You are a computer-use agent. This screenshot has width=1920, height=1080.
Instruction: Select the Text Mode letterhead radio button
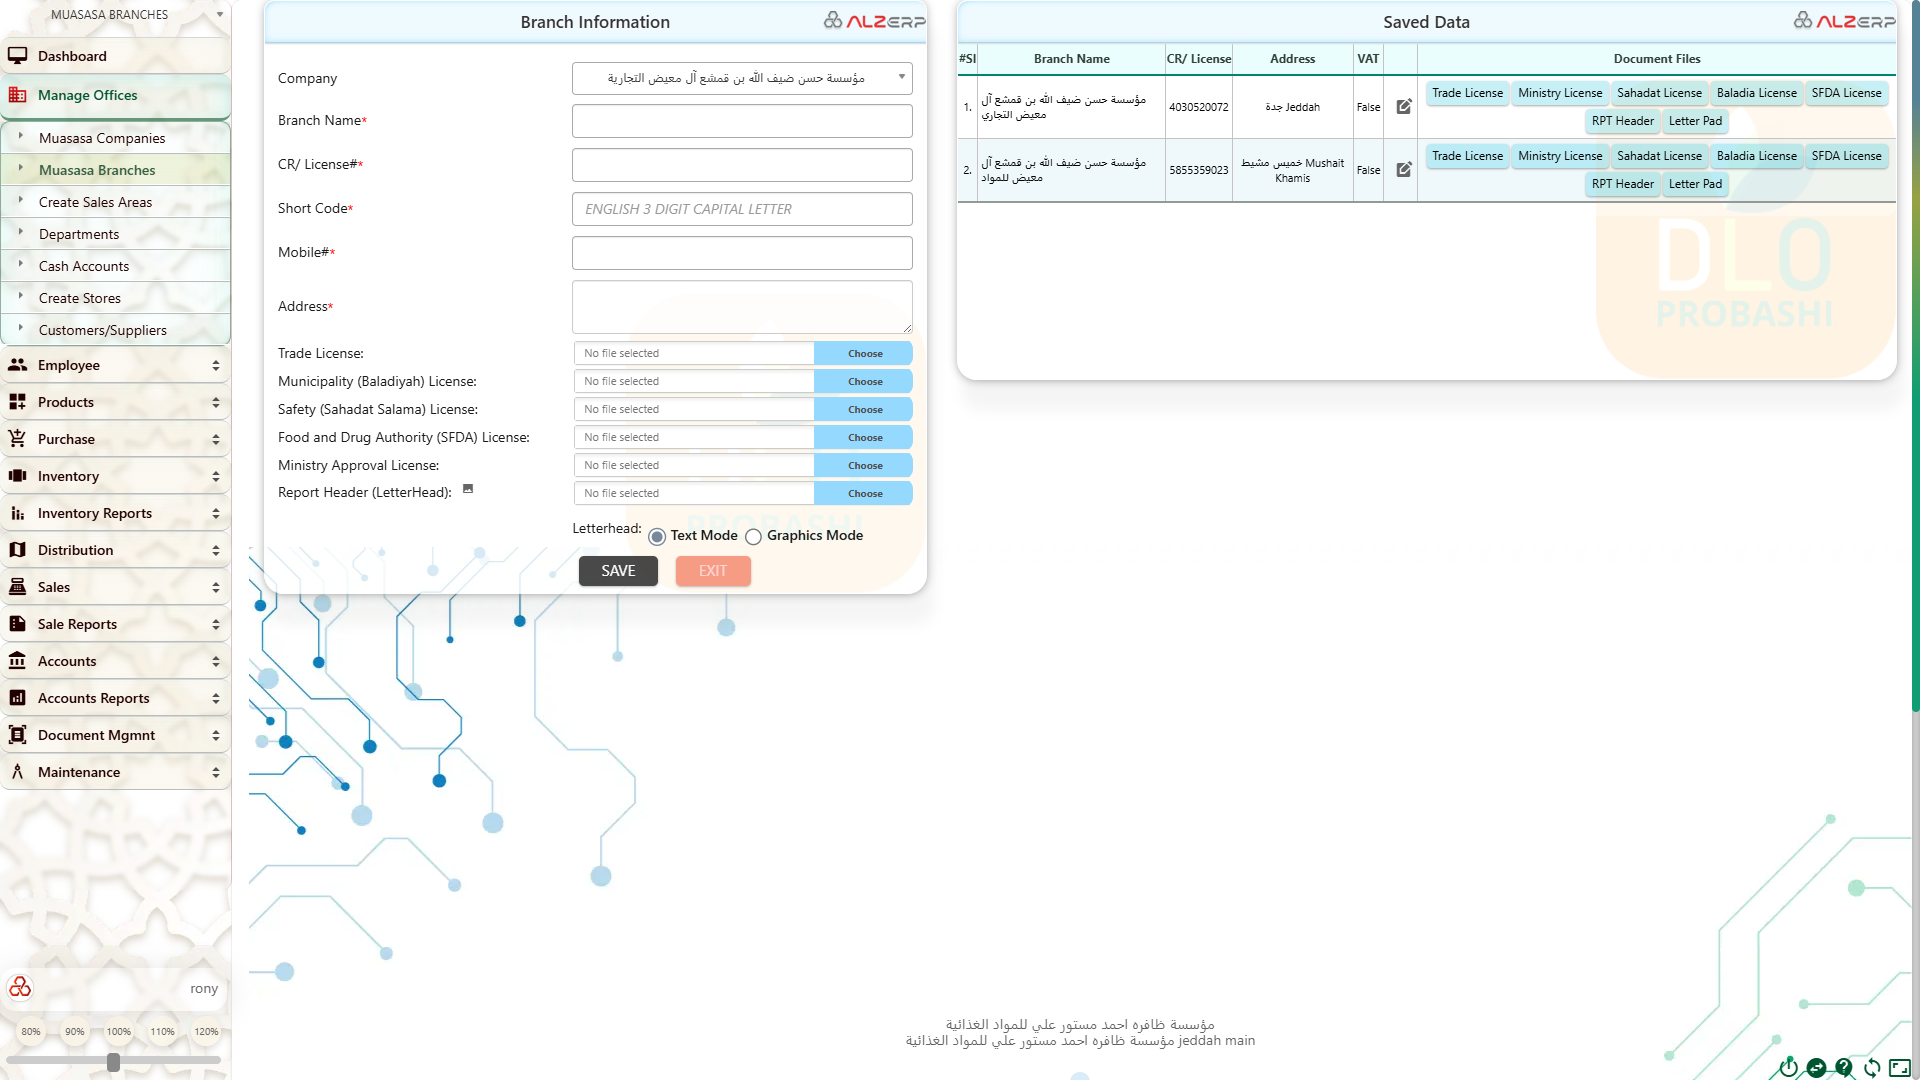pyautogui.click(x=657, y=537)
